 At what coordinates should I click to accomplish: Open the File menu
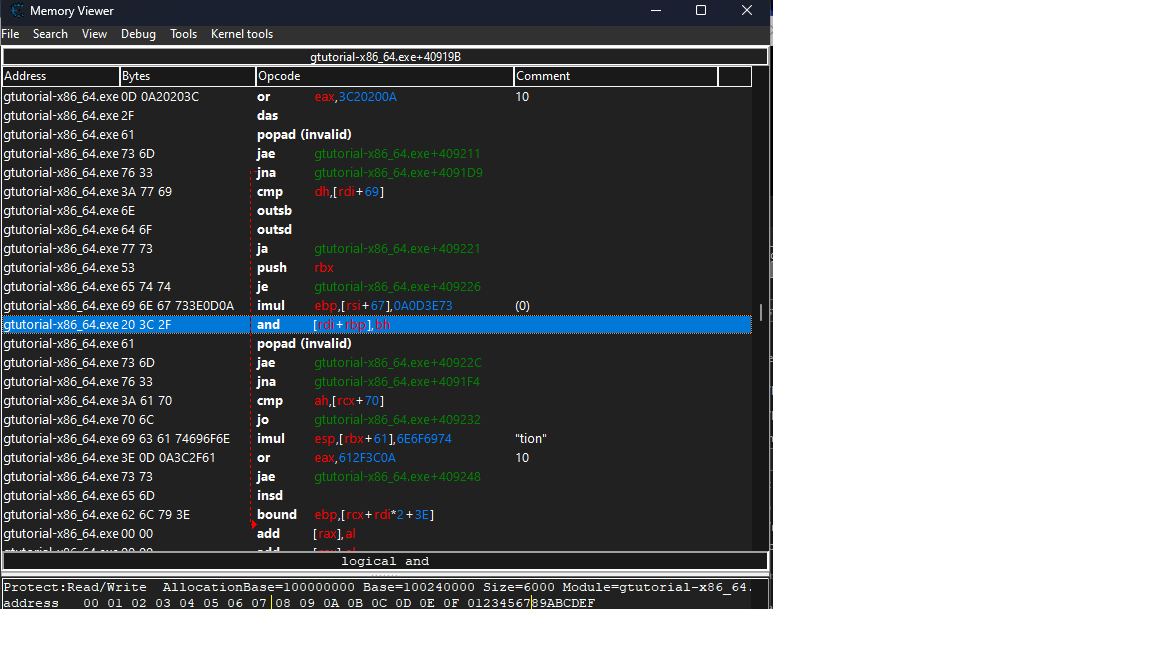pyautogui.click(x=10, y=34)
